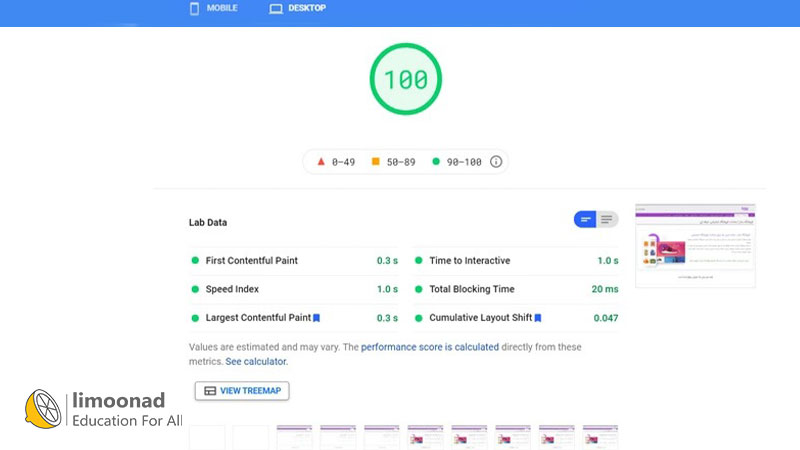
Task: Click the Cumulative Layout Shift label
Action: coord(481,317)
